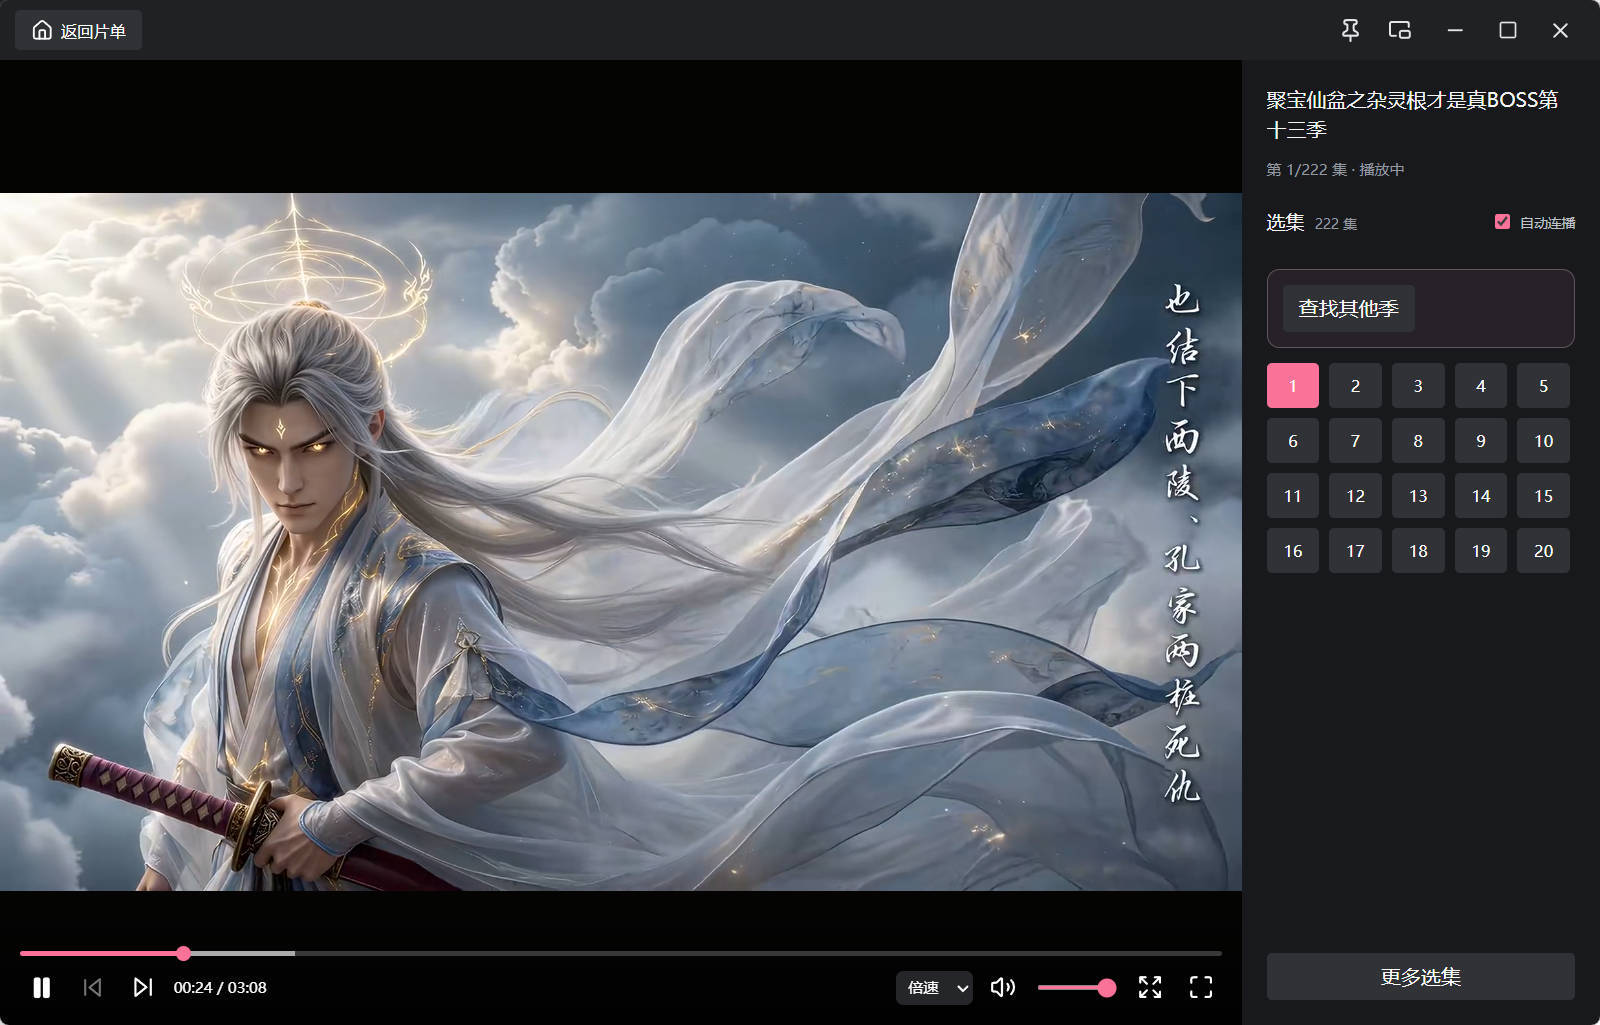This screenshot has height=1025, width=1600.
Task: Enter fullscreen mode with corner-bracket icon
Action: tap(1201, 988)
